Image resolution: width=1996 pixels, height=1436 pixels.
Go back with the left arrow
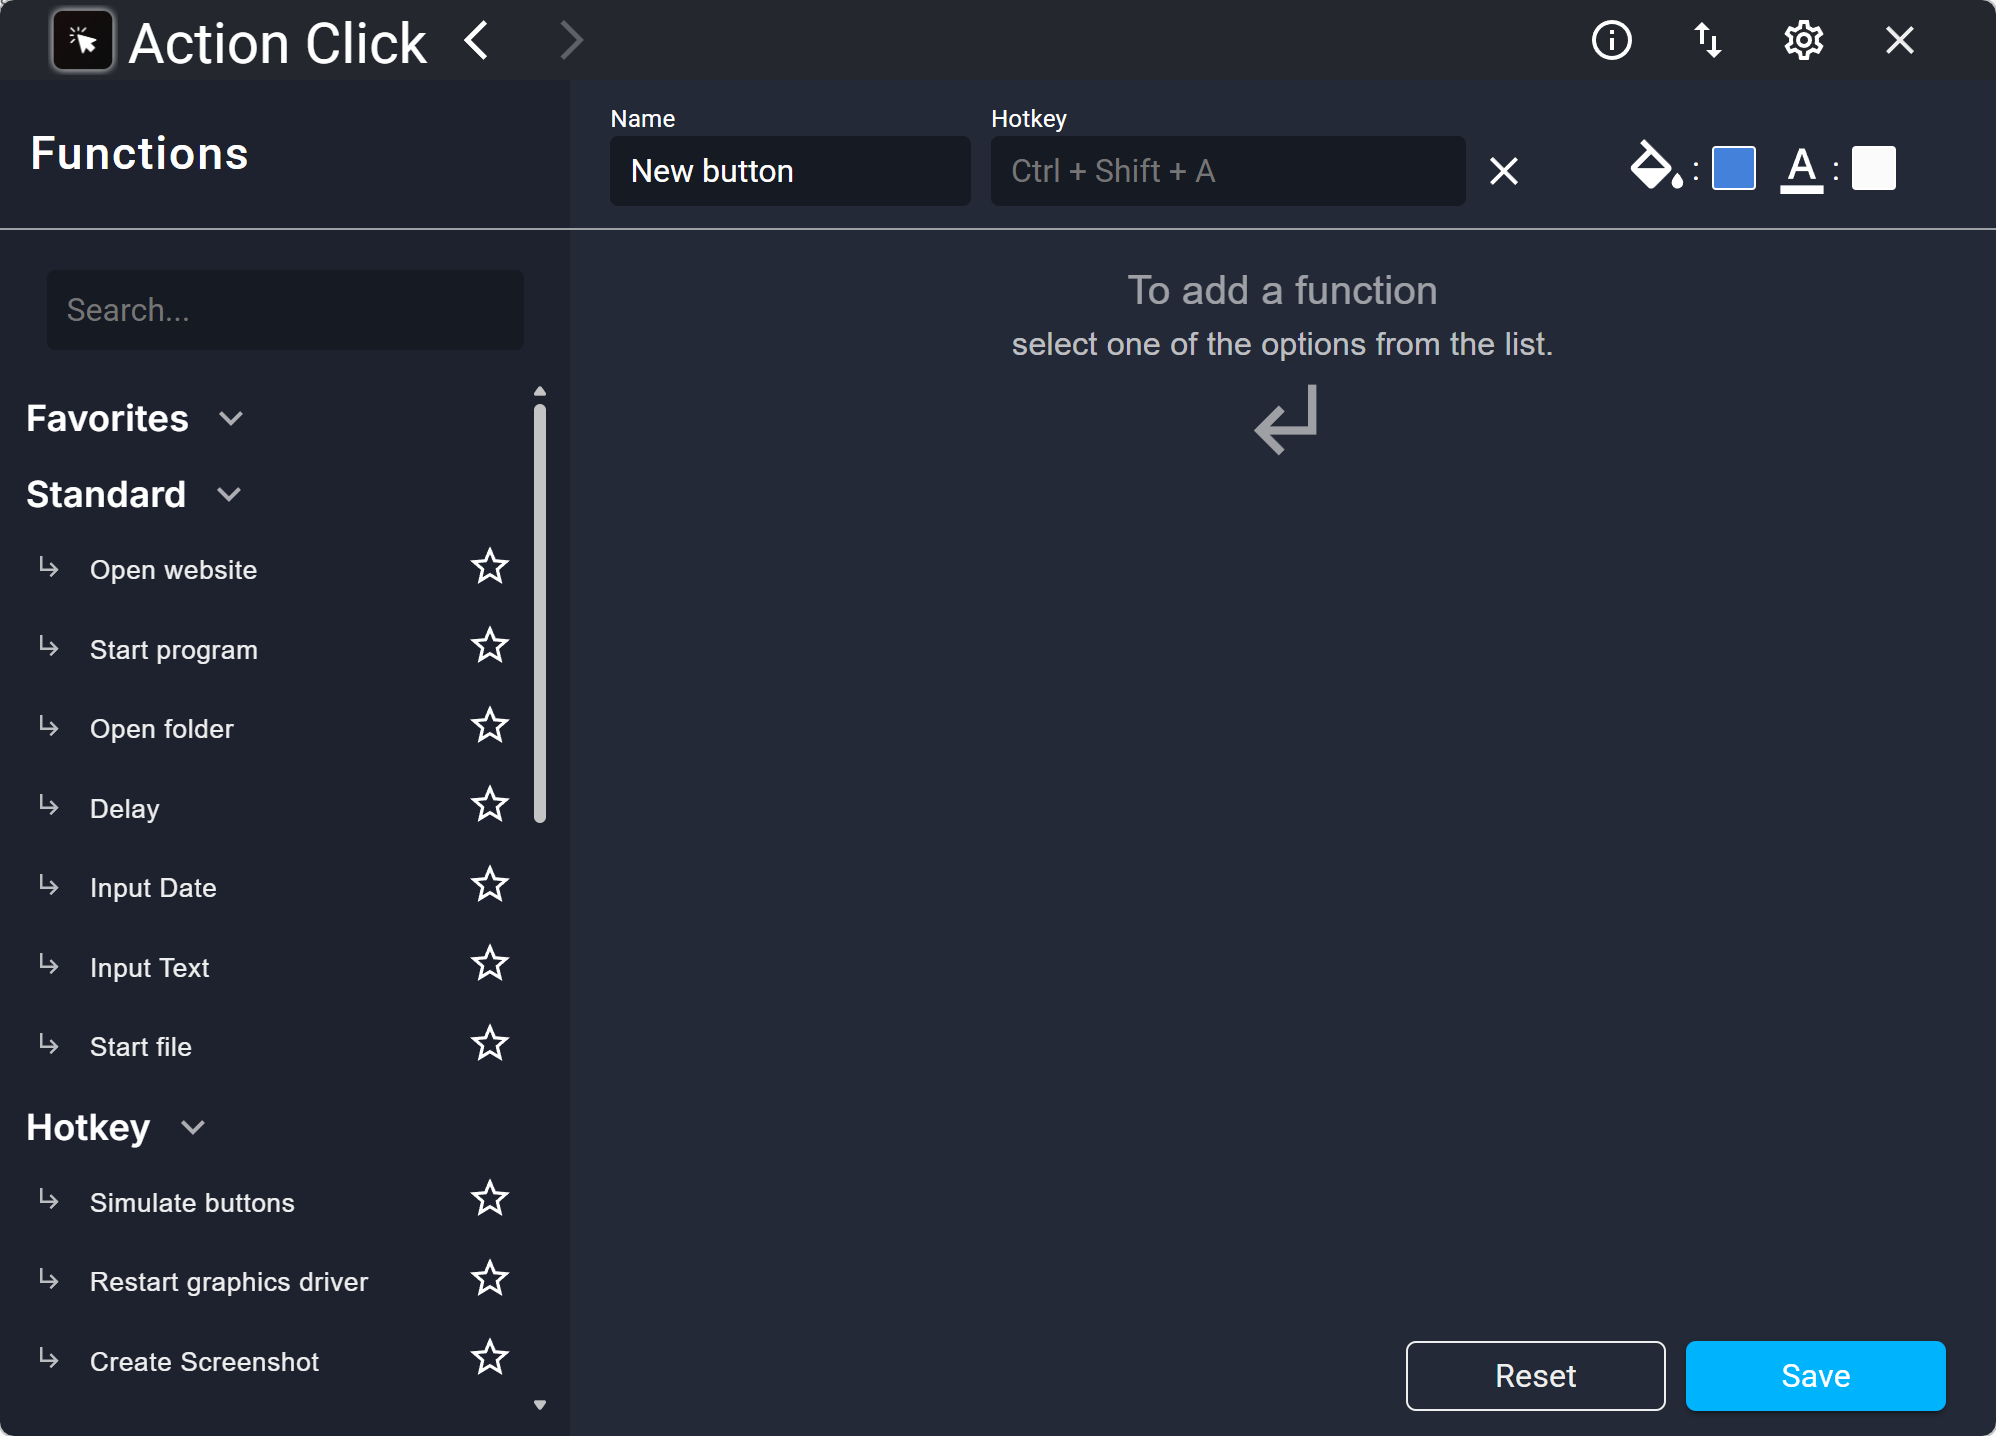point(477,41)
